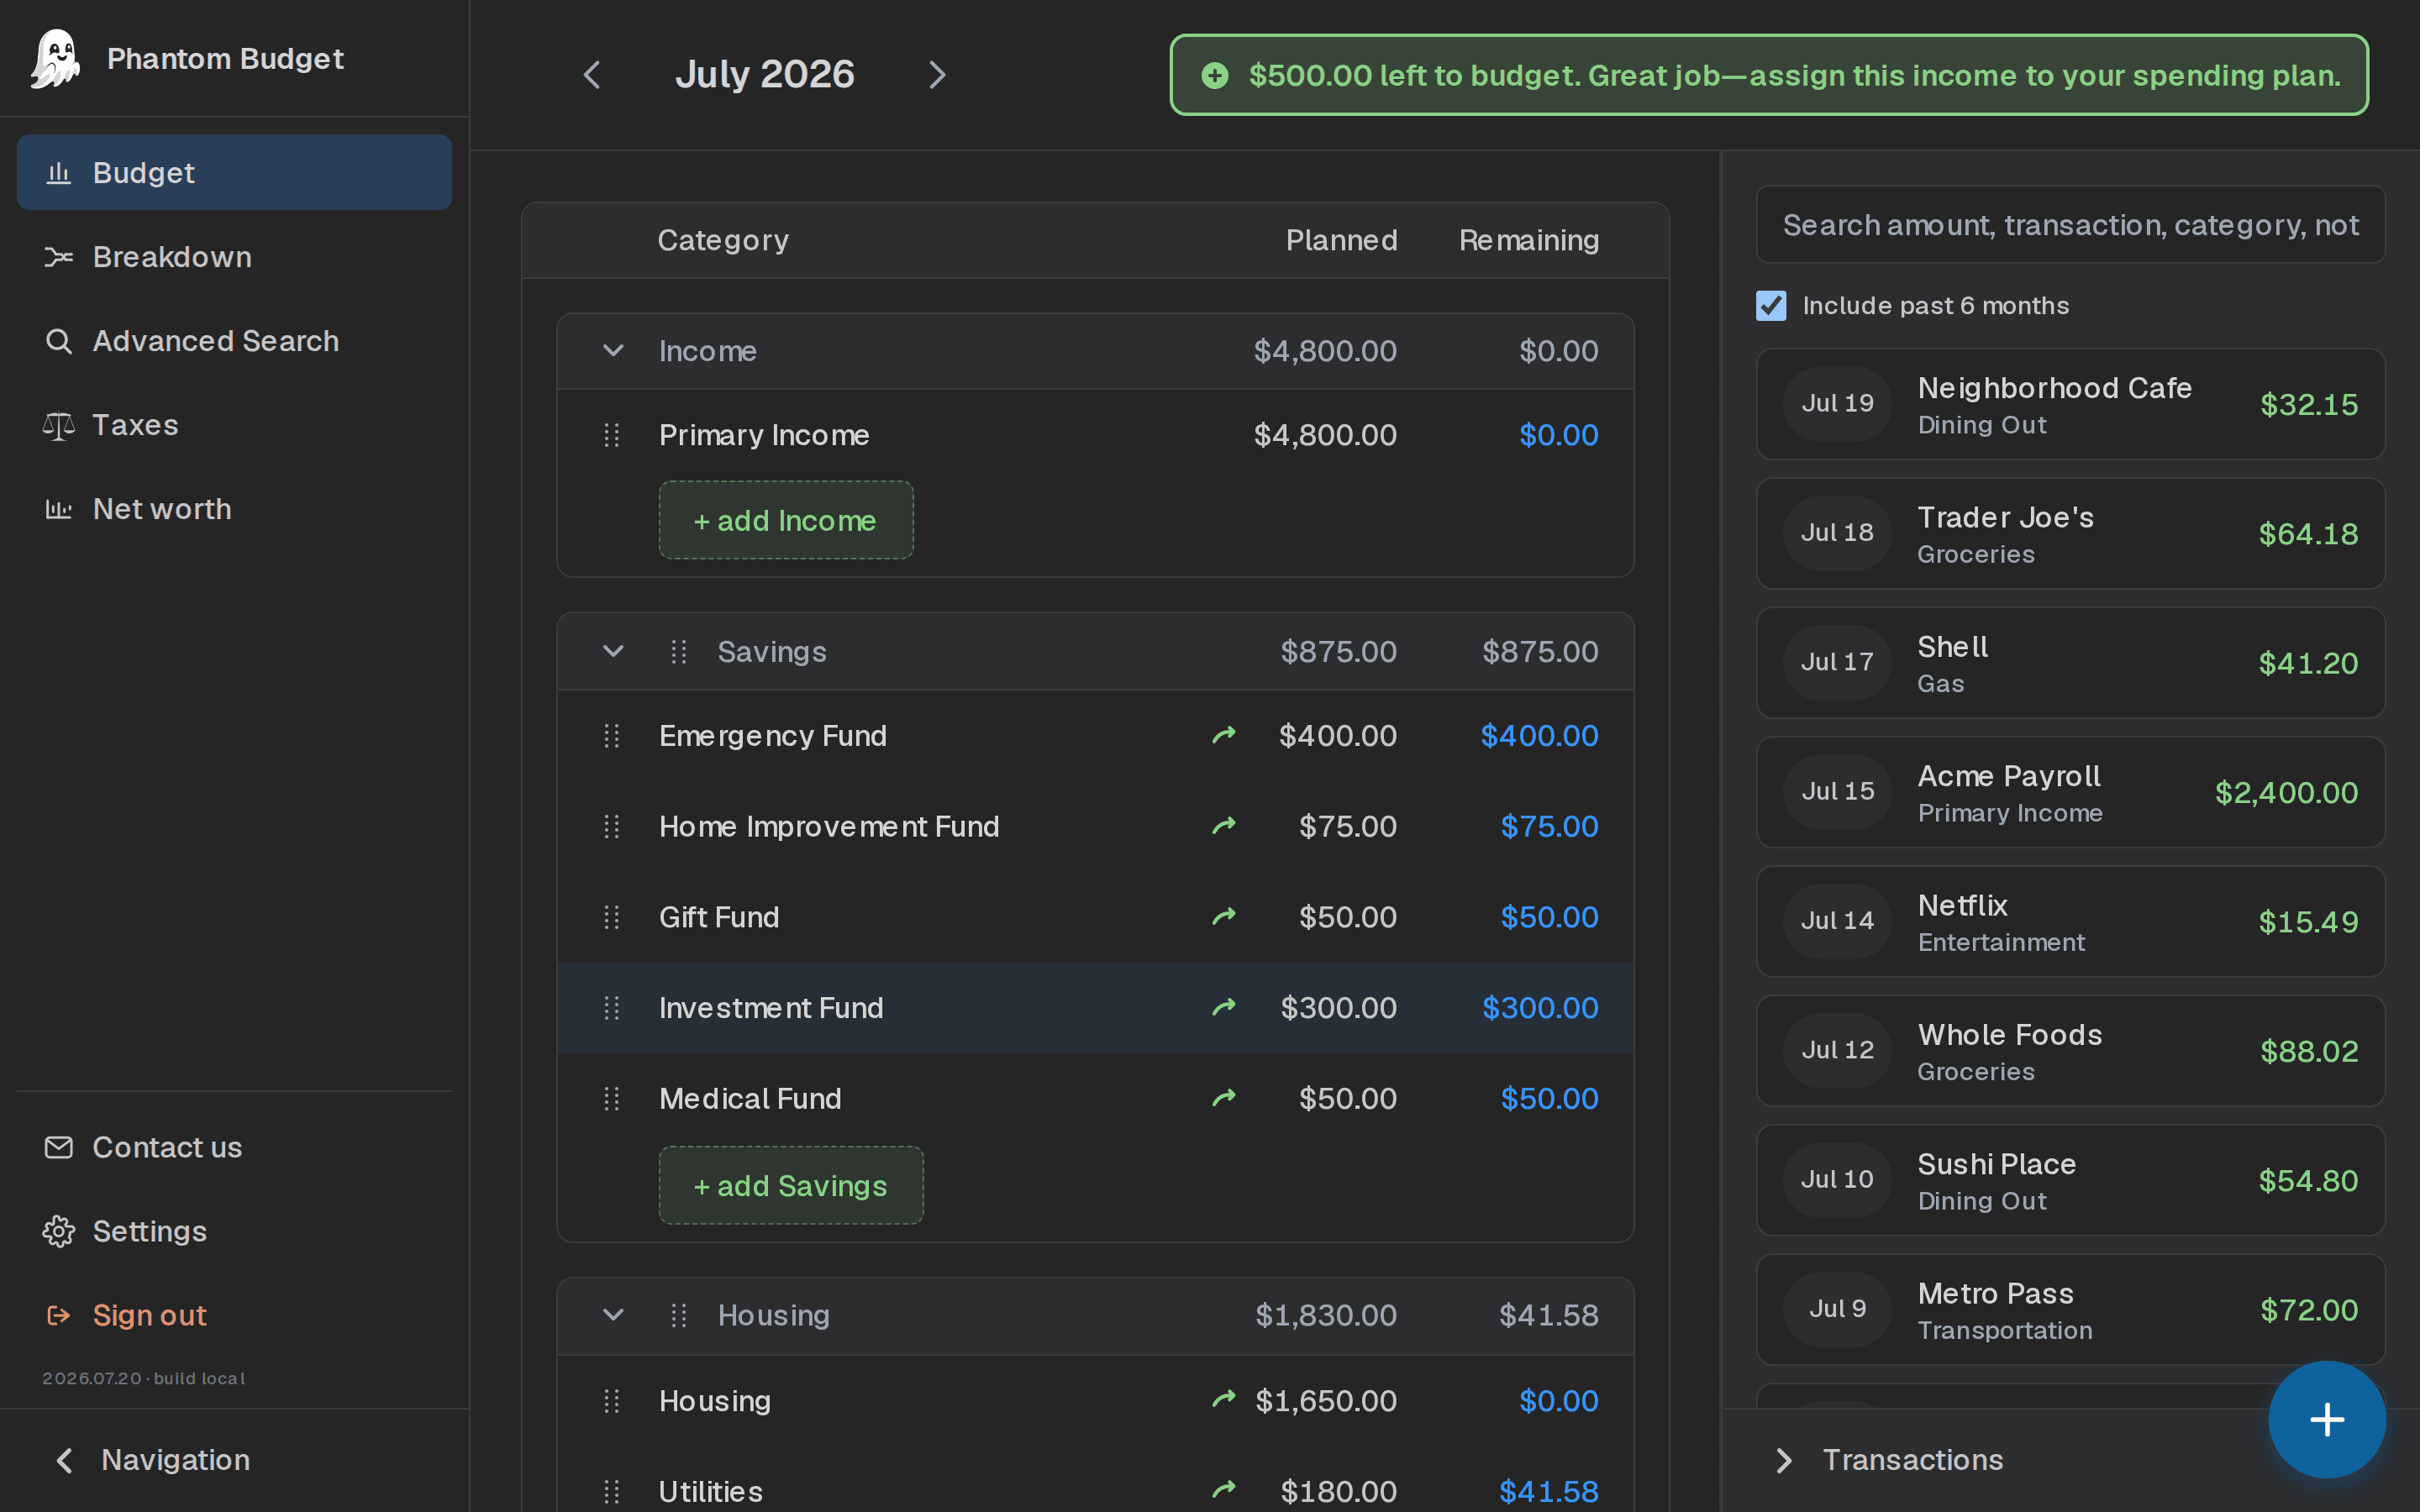This screenshot has height=1512, width=2420.
Task: Click the Utilities rollover arrow icon
Action: click(x=1224, y=1490)
